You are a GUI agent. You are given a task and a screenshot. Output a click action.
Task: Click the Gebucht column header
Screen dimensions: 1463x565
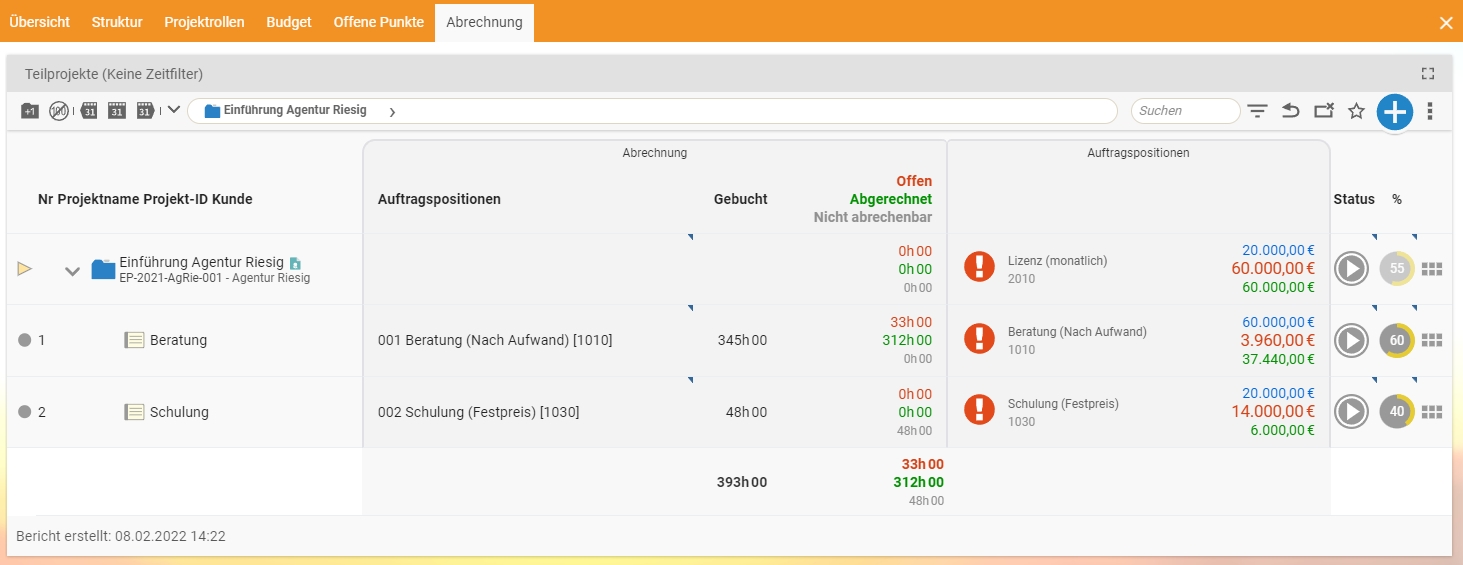pos(741,199)
